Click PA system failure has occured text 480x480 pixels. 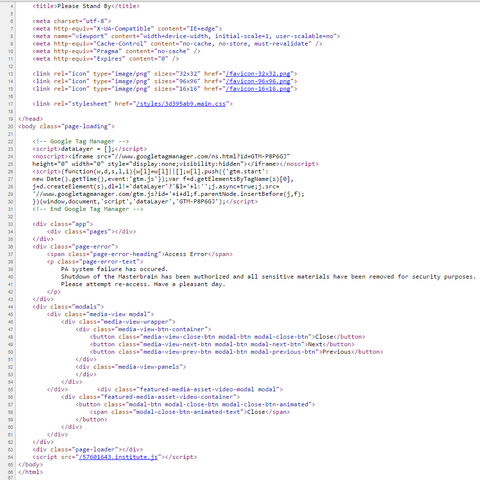[x=114, y=269]
